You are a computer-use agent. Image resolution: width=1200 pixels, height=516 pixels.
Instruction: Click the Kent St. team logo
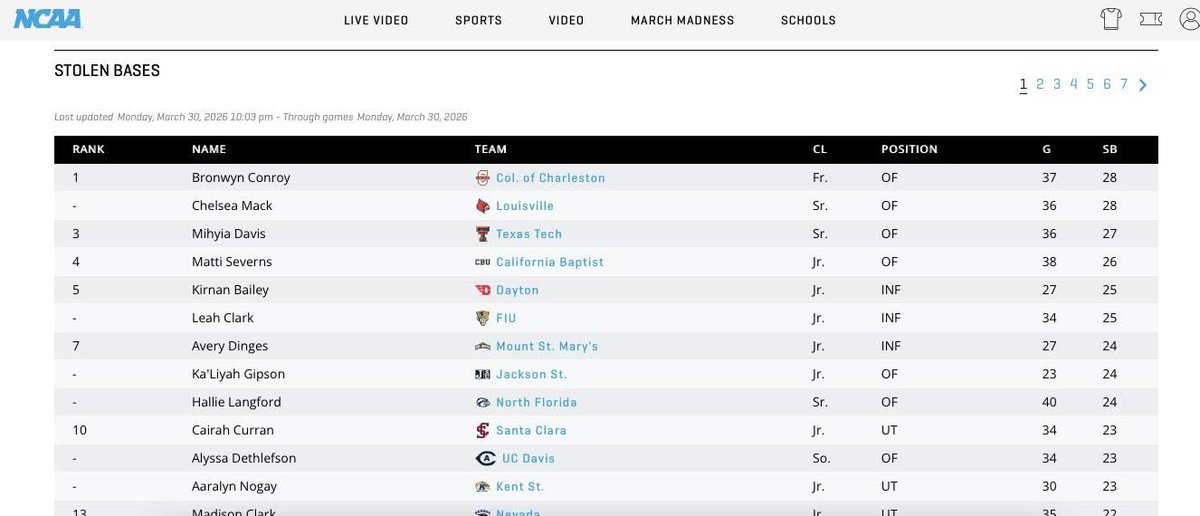pos(483,486)
